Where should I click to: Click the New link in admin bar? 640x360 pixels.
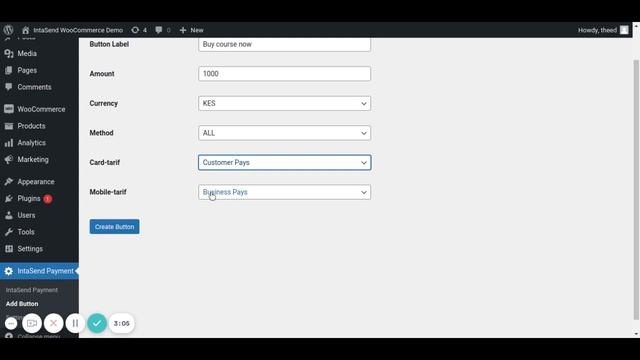197,30
